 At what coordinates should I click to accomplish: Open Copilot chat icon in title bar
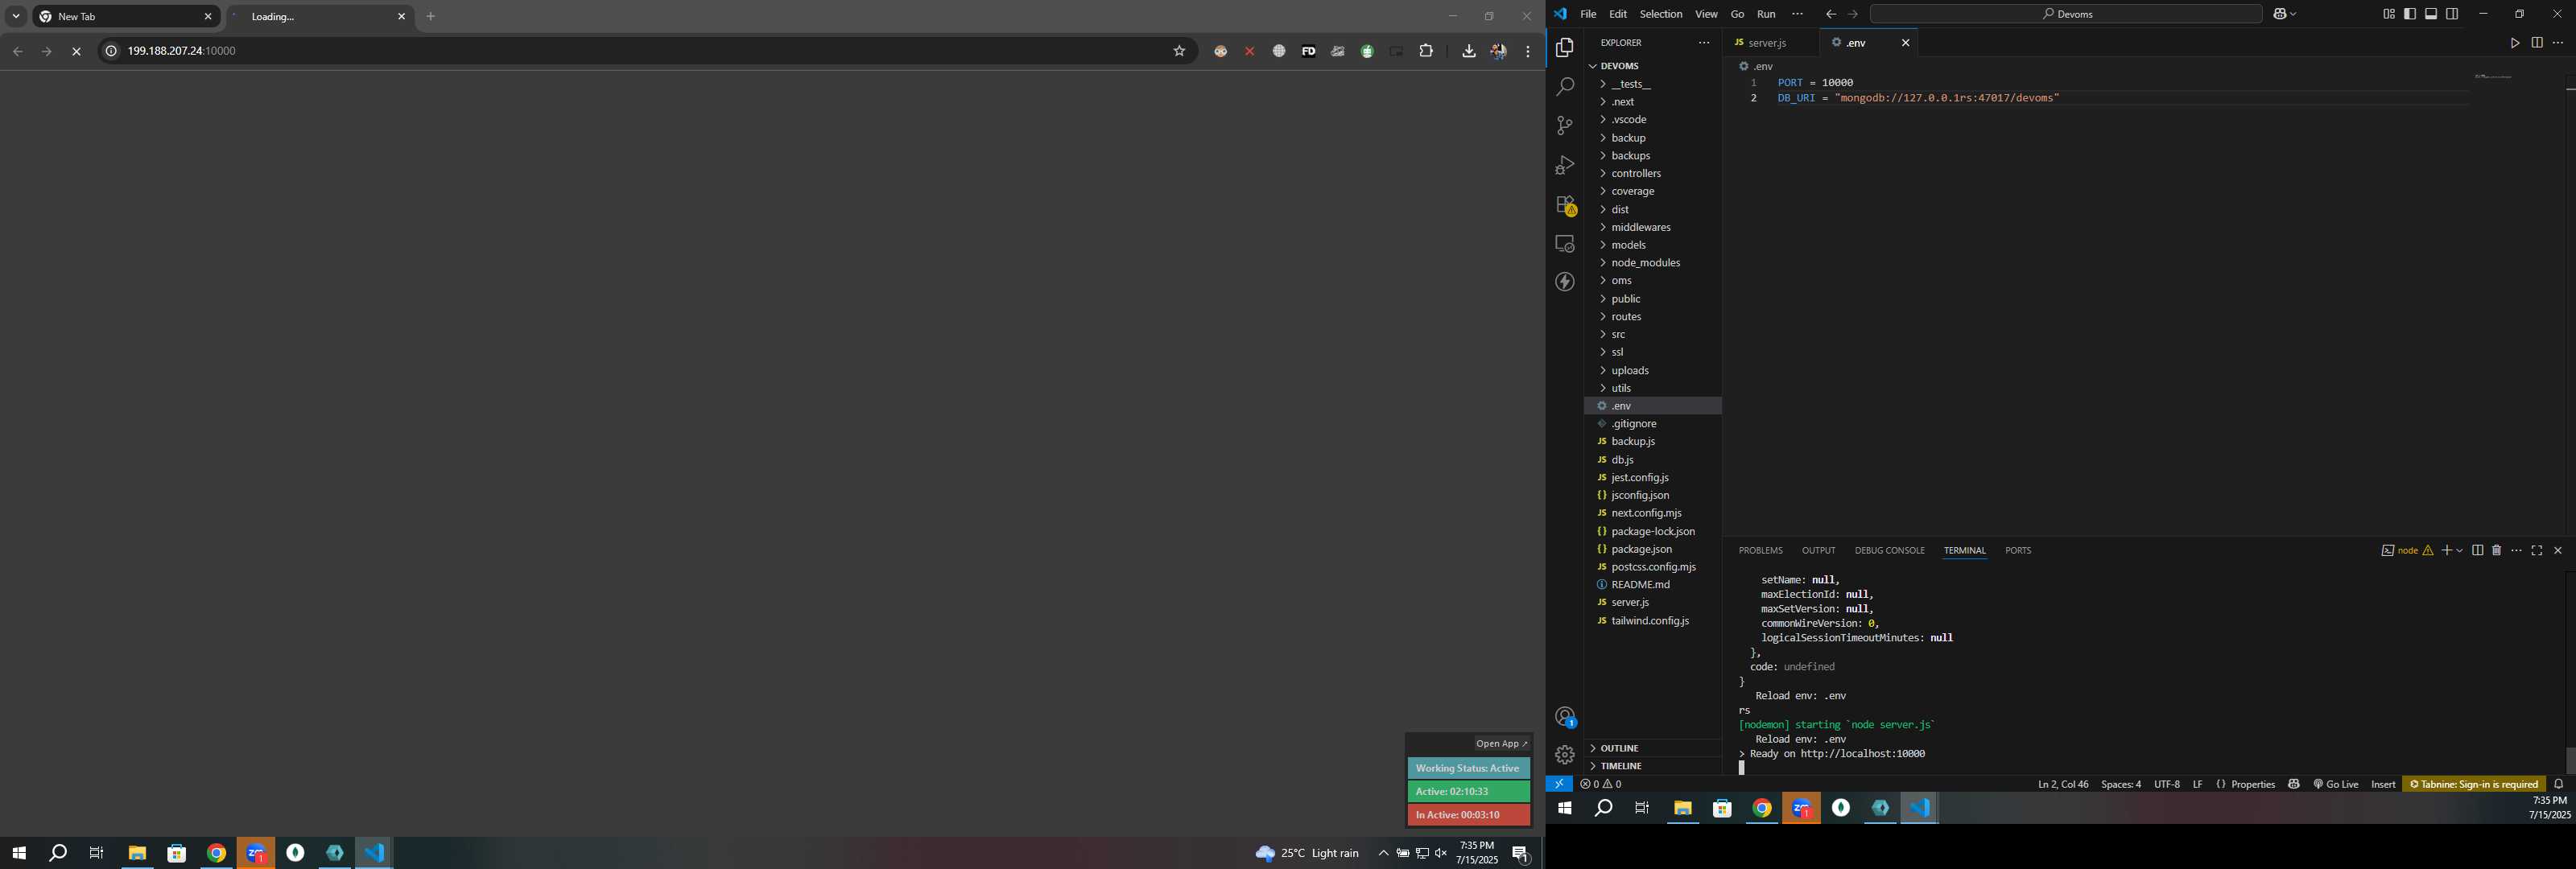2279,14
